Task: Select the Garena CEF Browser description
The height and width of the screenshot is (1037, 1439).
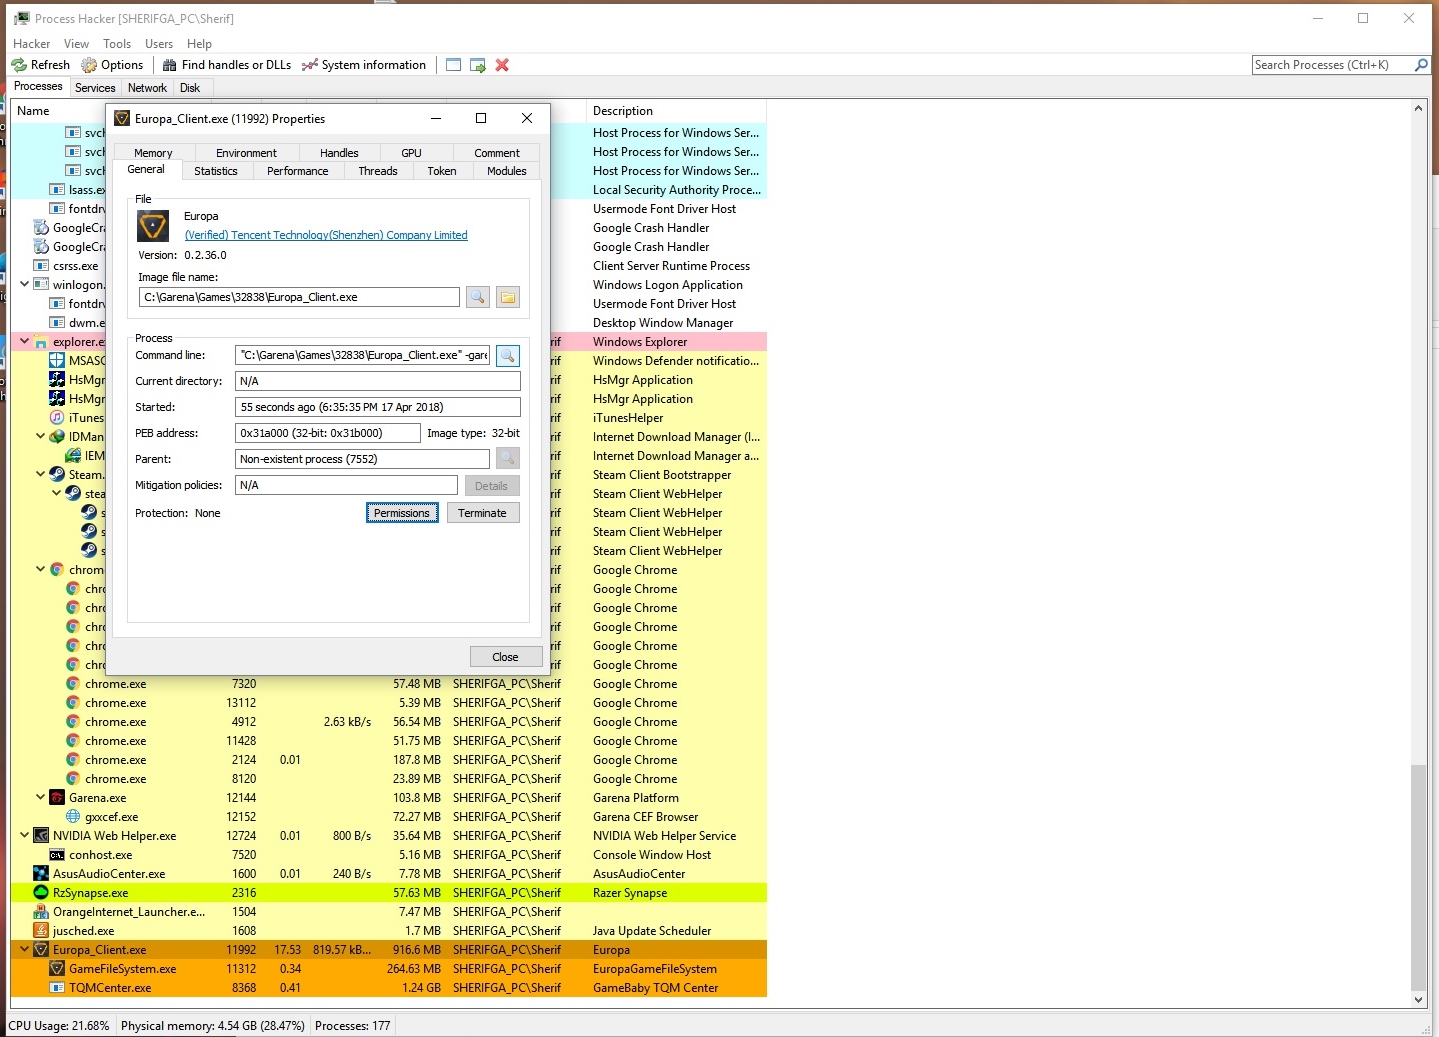Action: (x=646, y=817)
